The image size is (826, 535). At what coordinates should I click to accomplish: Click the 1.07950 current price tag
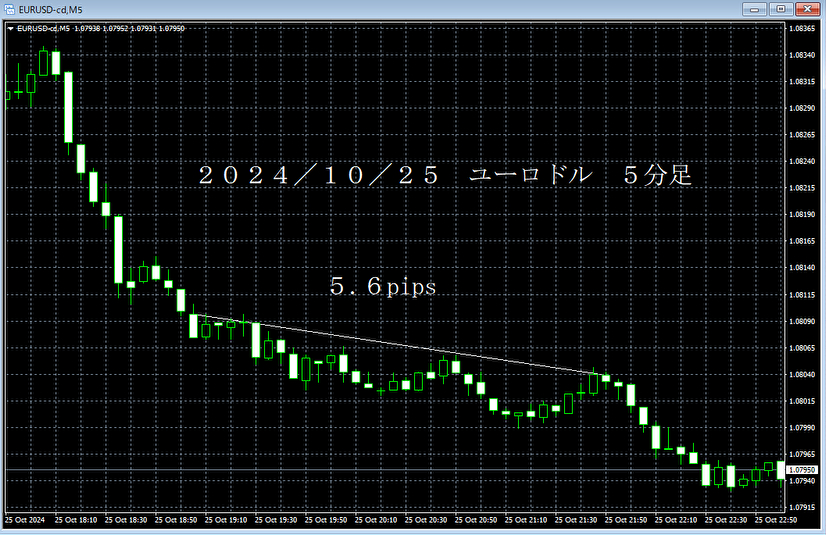coord(802,470)
